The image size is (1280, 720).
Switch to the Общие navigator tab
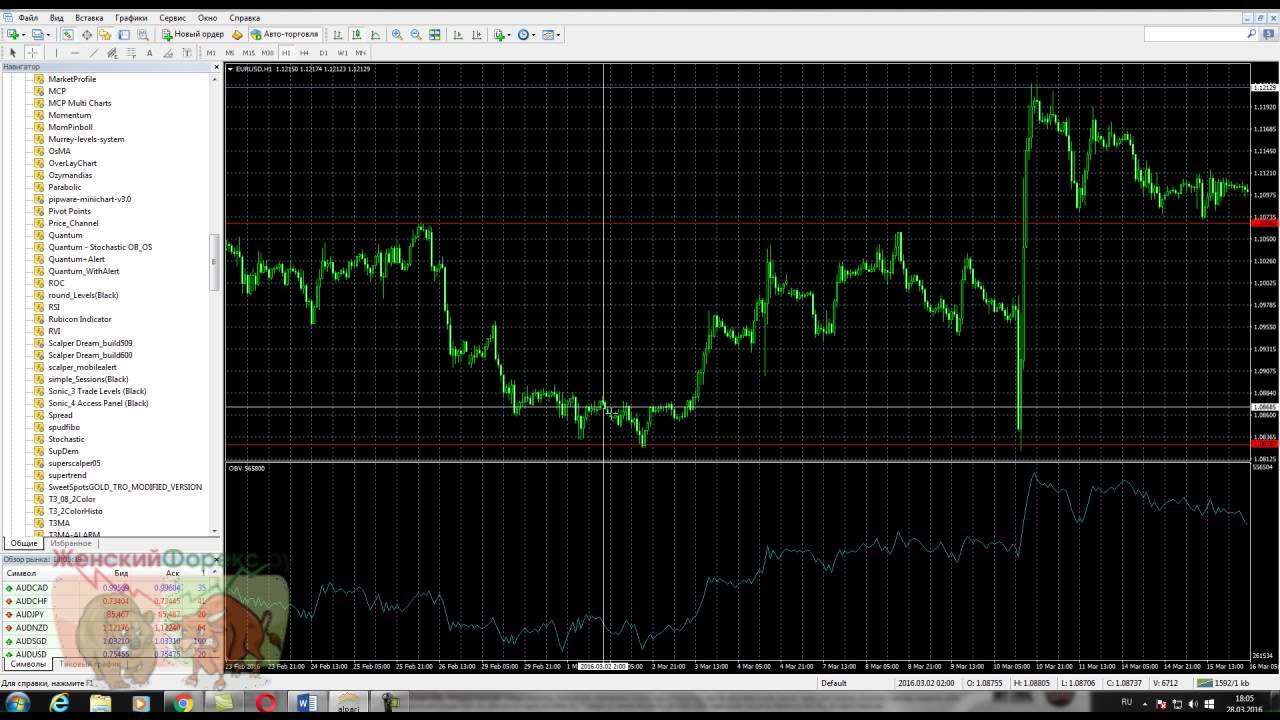click(x=24, y=543)
